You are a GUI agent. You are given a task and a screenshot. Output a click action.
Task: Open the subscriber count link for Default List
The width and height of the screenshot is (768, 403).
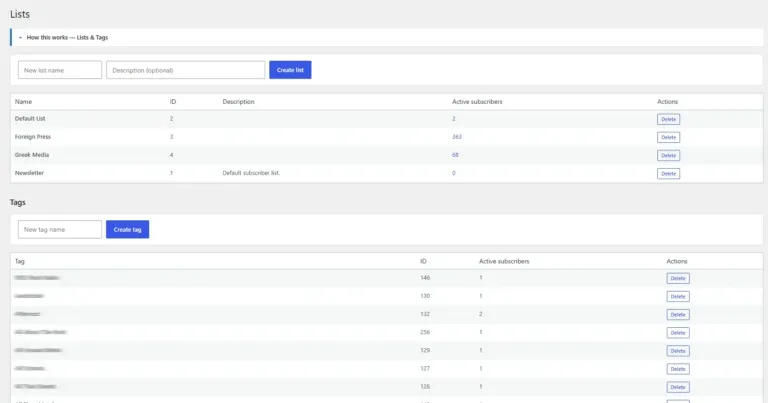tap(454, 119)
